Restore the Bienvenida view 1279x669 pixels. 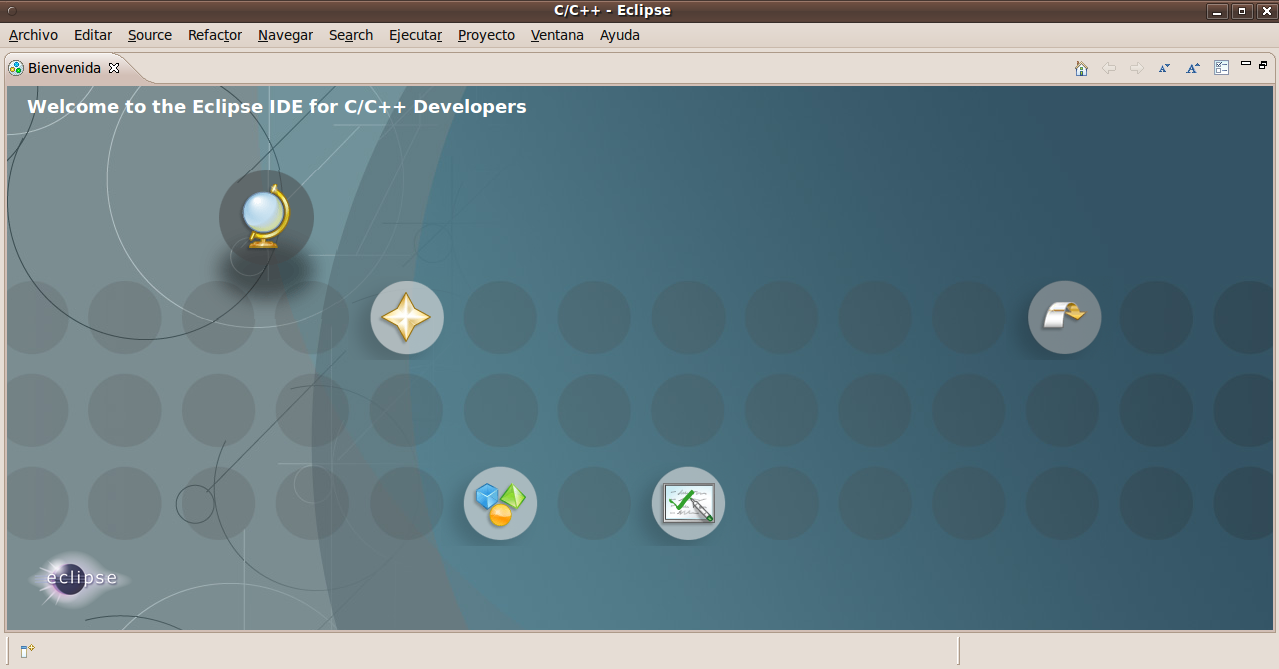tap(1263, 64)
